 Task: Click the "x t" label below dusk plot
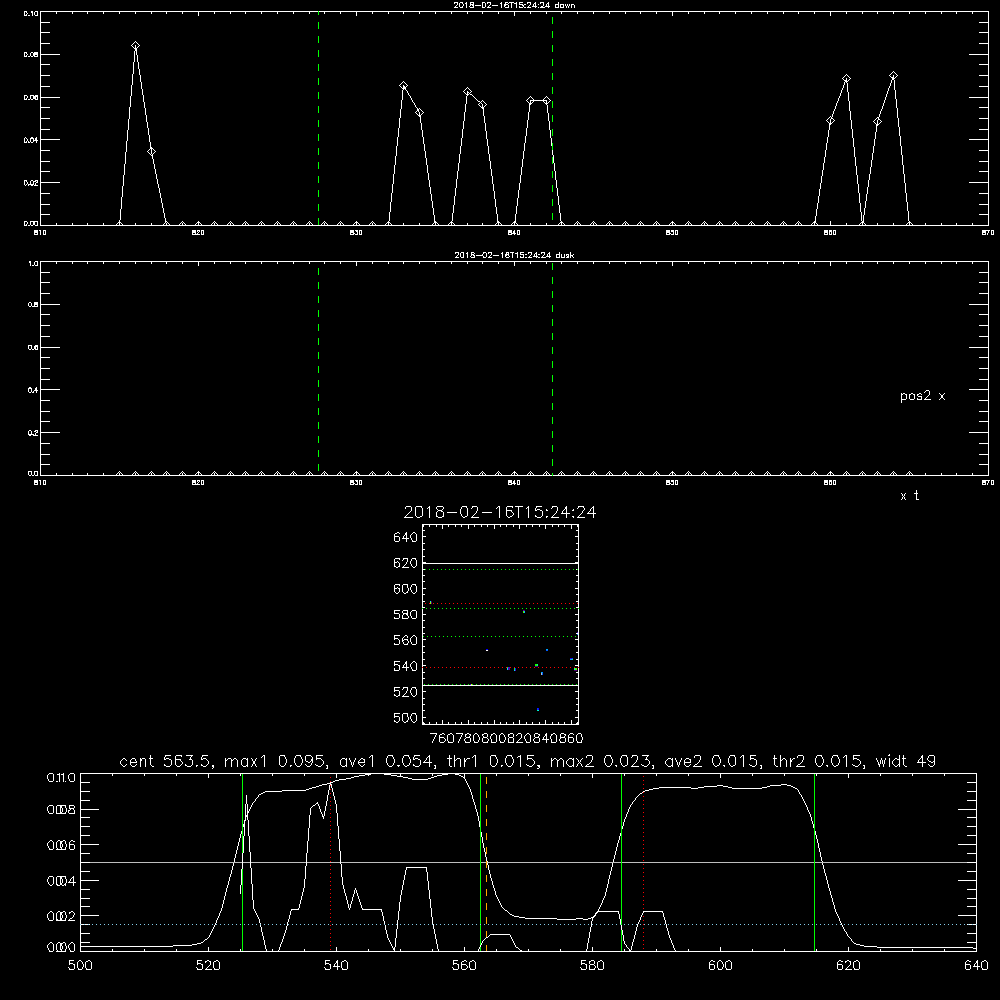pos(909,496)
